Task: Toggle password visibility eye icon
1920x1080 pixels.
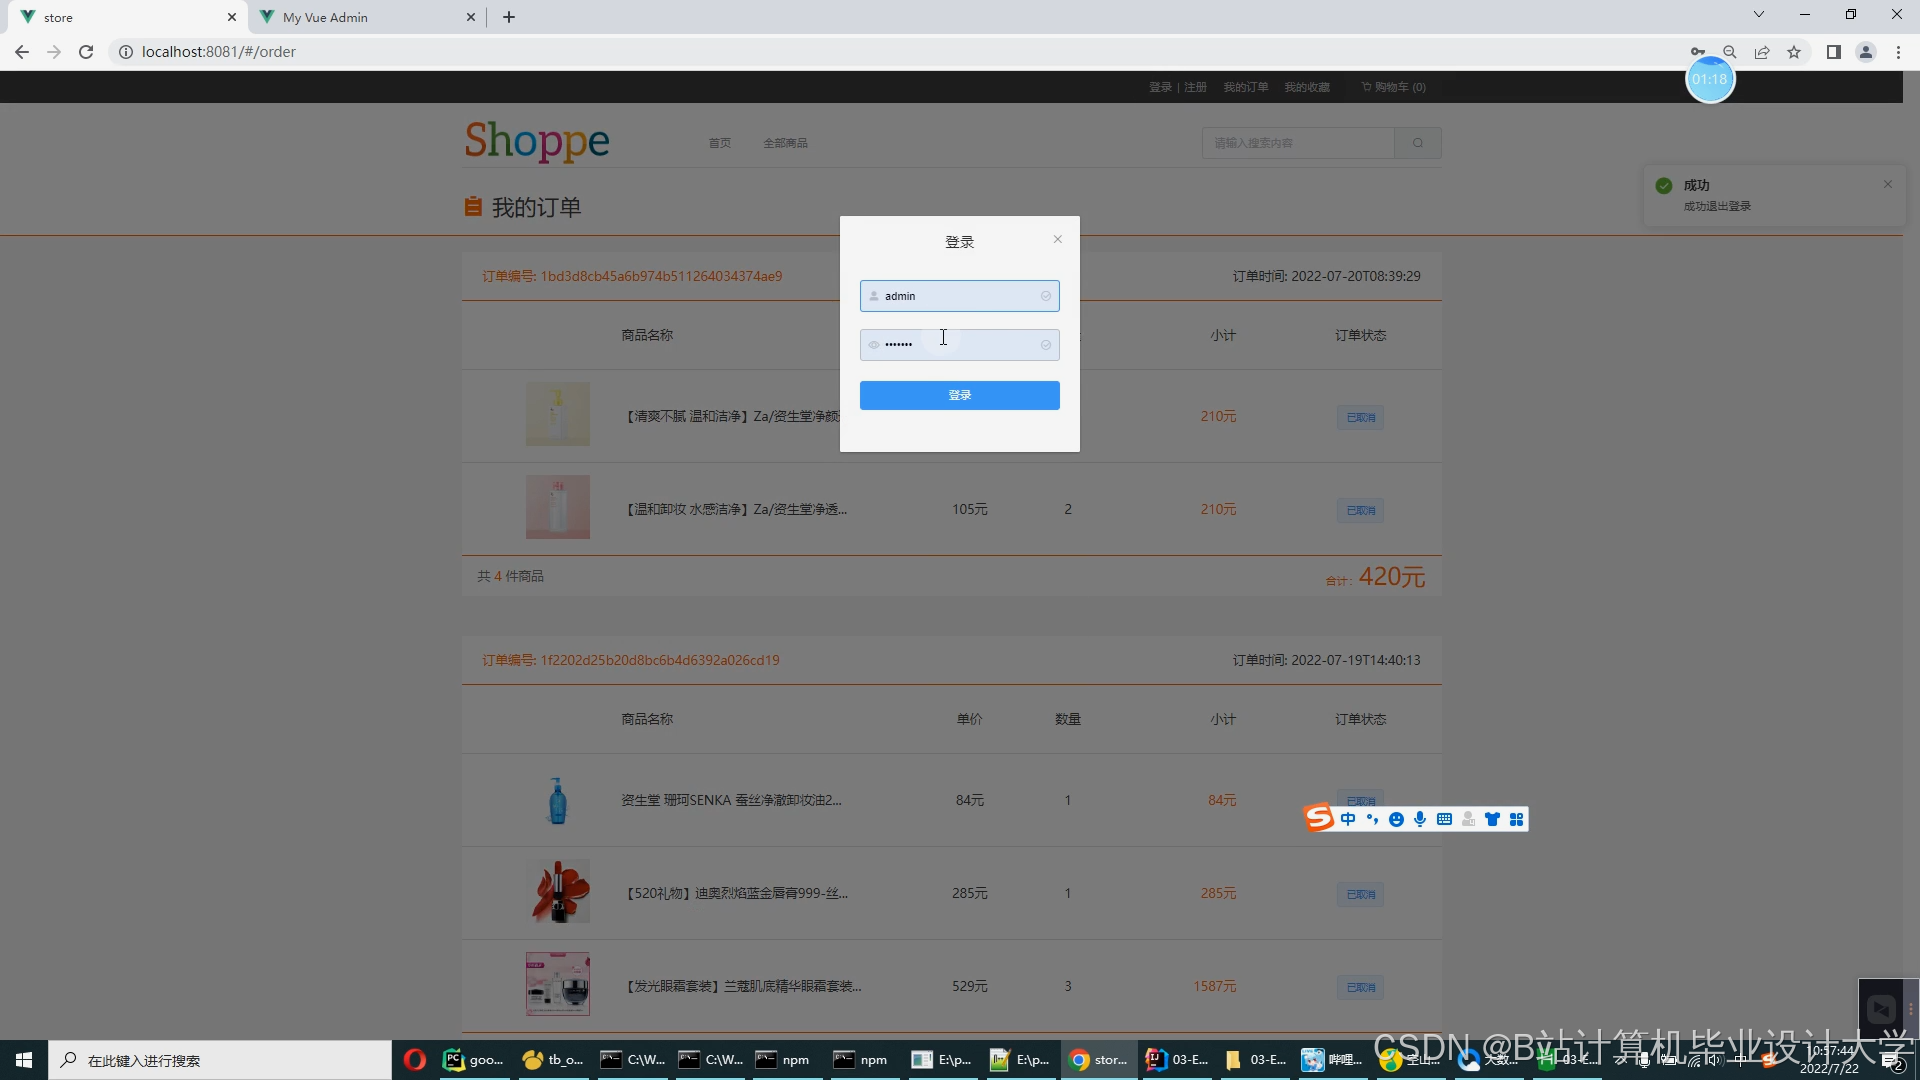Action: pos(873,345)
